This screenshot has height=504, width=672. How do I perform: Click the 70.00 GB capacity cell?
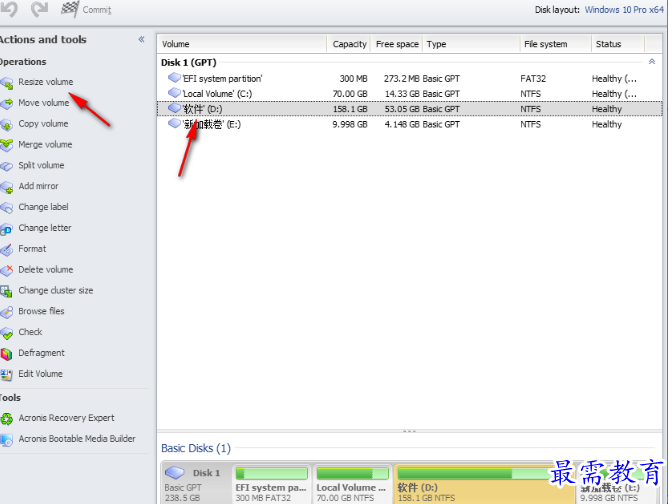pos(350,94)
